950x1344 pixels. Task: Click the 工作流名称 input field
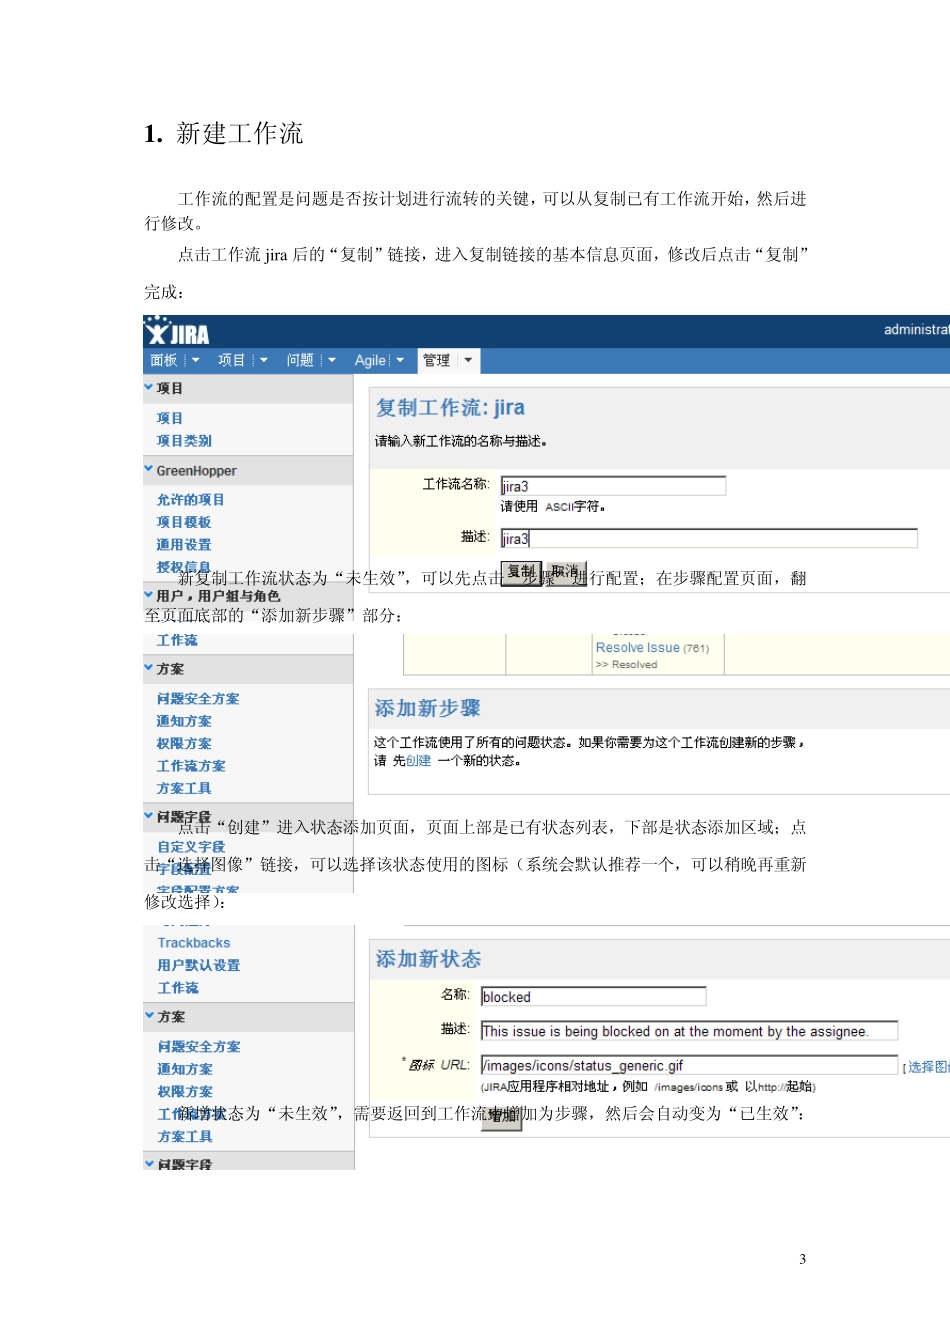[x=613, y=486]
